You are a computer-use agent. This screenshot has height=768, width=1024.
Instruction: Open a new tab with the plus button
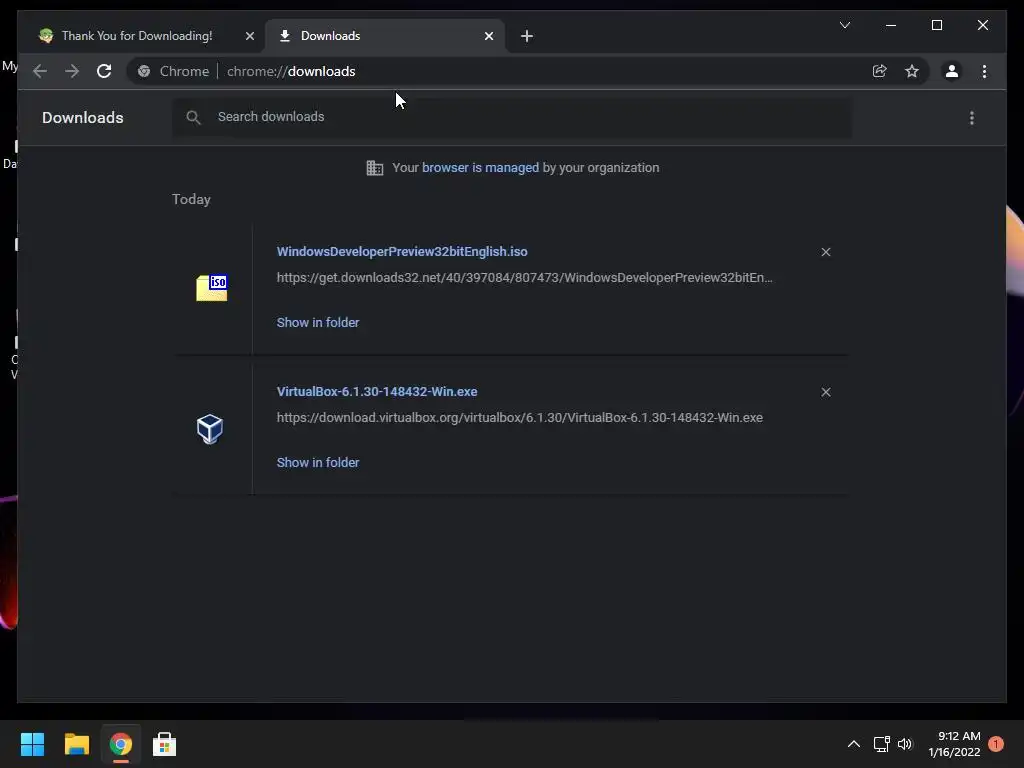point(527,36)
